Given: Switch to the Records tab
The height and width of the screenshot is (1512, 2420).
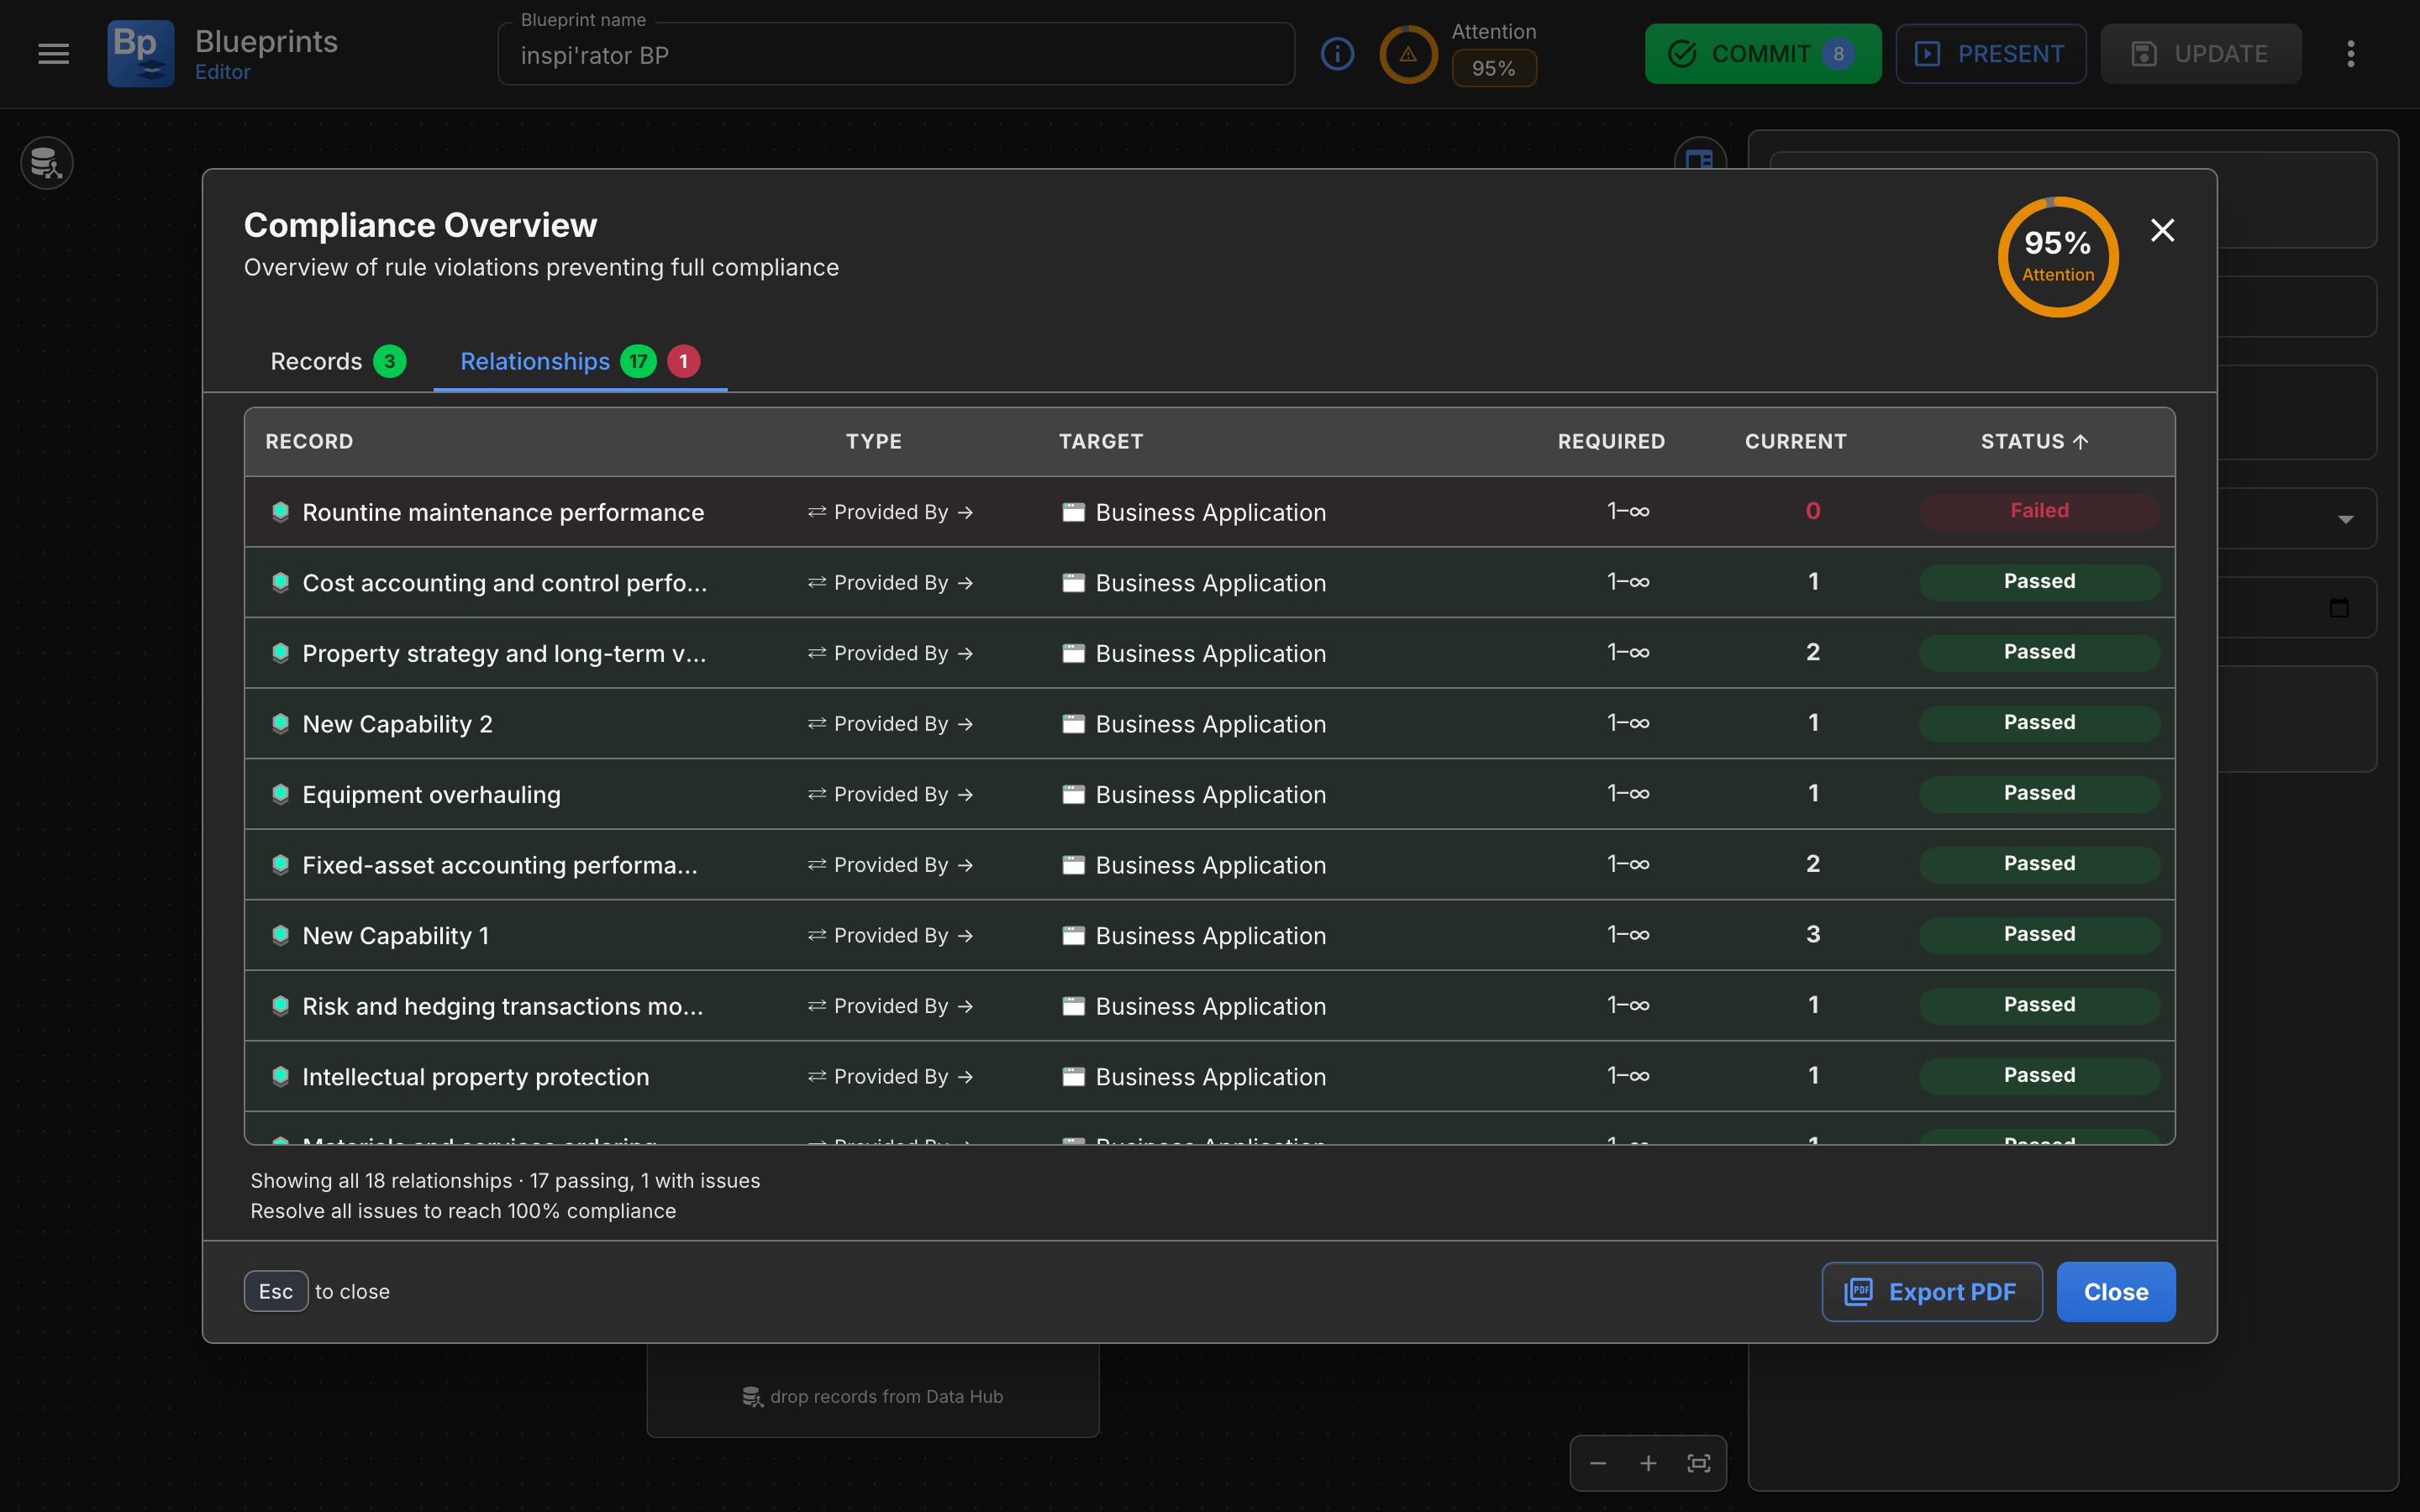Looking at the screenshot, I should pyautogui.click(x=337, y=361).
